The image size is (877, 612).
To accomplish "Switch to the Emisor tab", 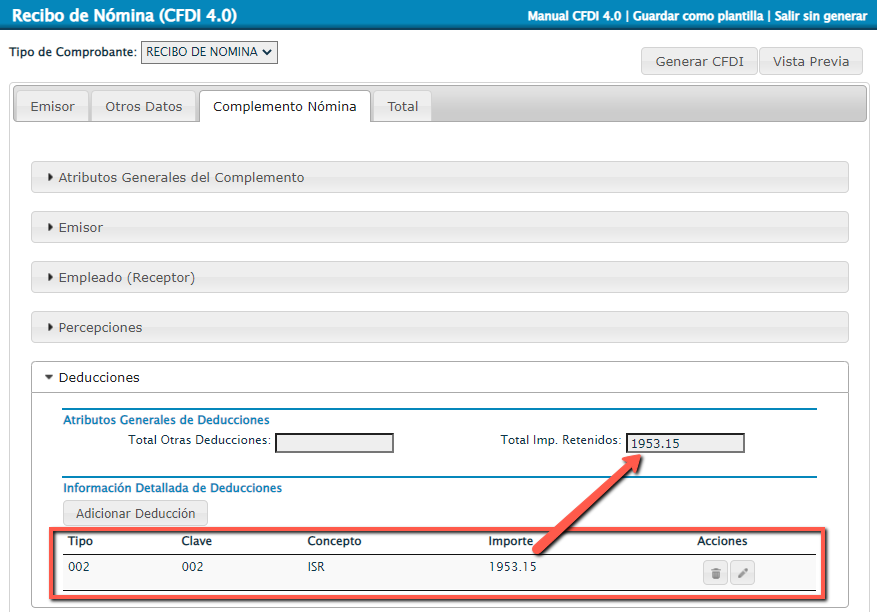I will [52, 106].
